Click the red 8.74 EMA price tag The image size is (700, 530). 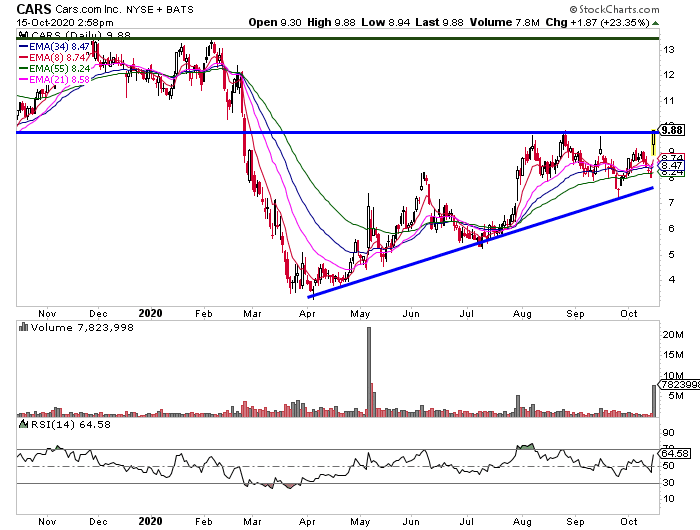pyautogui.click(x=672, y=158)
